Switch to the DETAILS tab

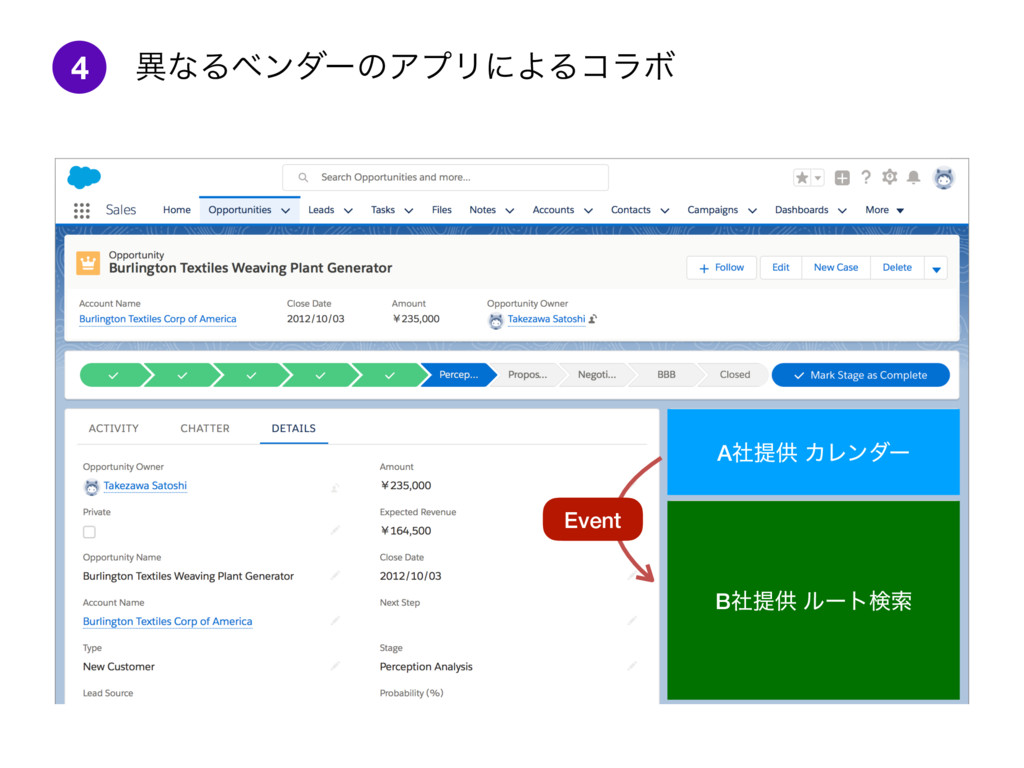294,428
